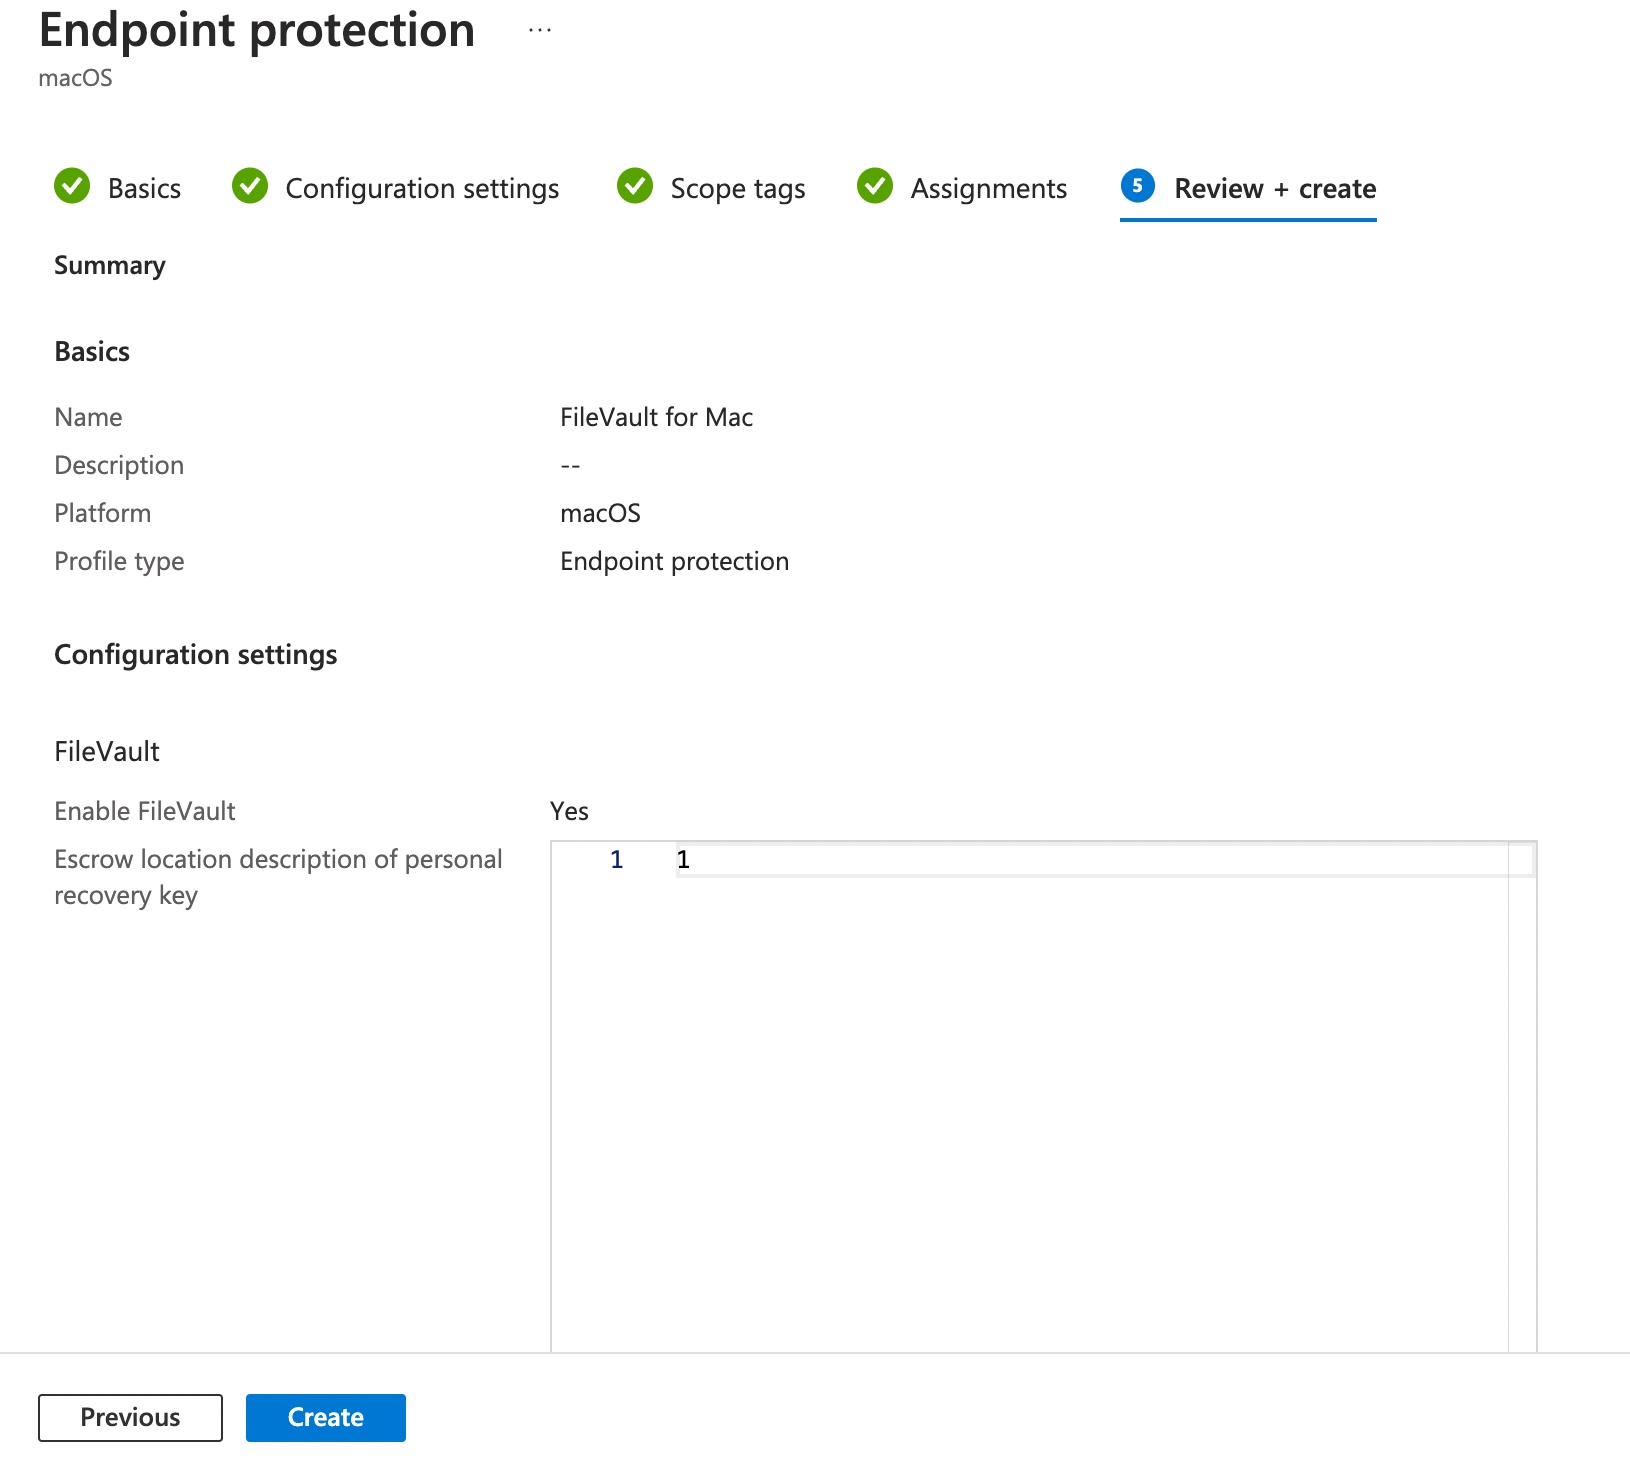Image resolution: width=1630 pixels, height=1470 pixels.
Task: Click the 'Name' field label
Action: click(88, 417)
